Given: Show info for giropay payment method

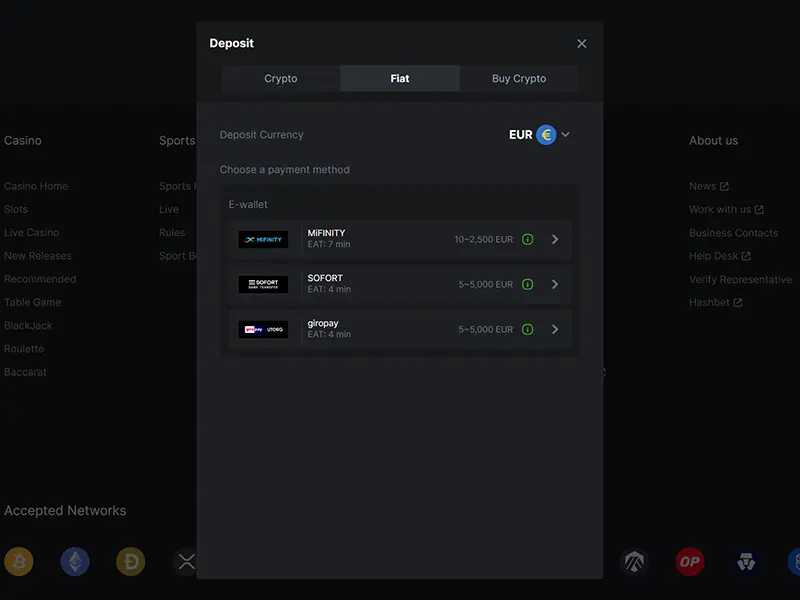Looking at the screenshot, I should click(528, 329).
